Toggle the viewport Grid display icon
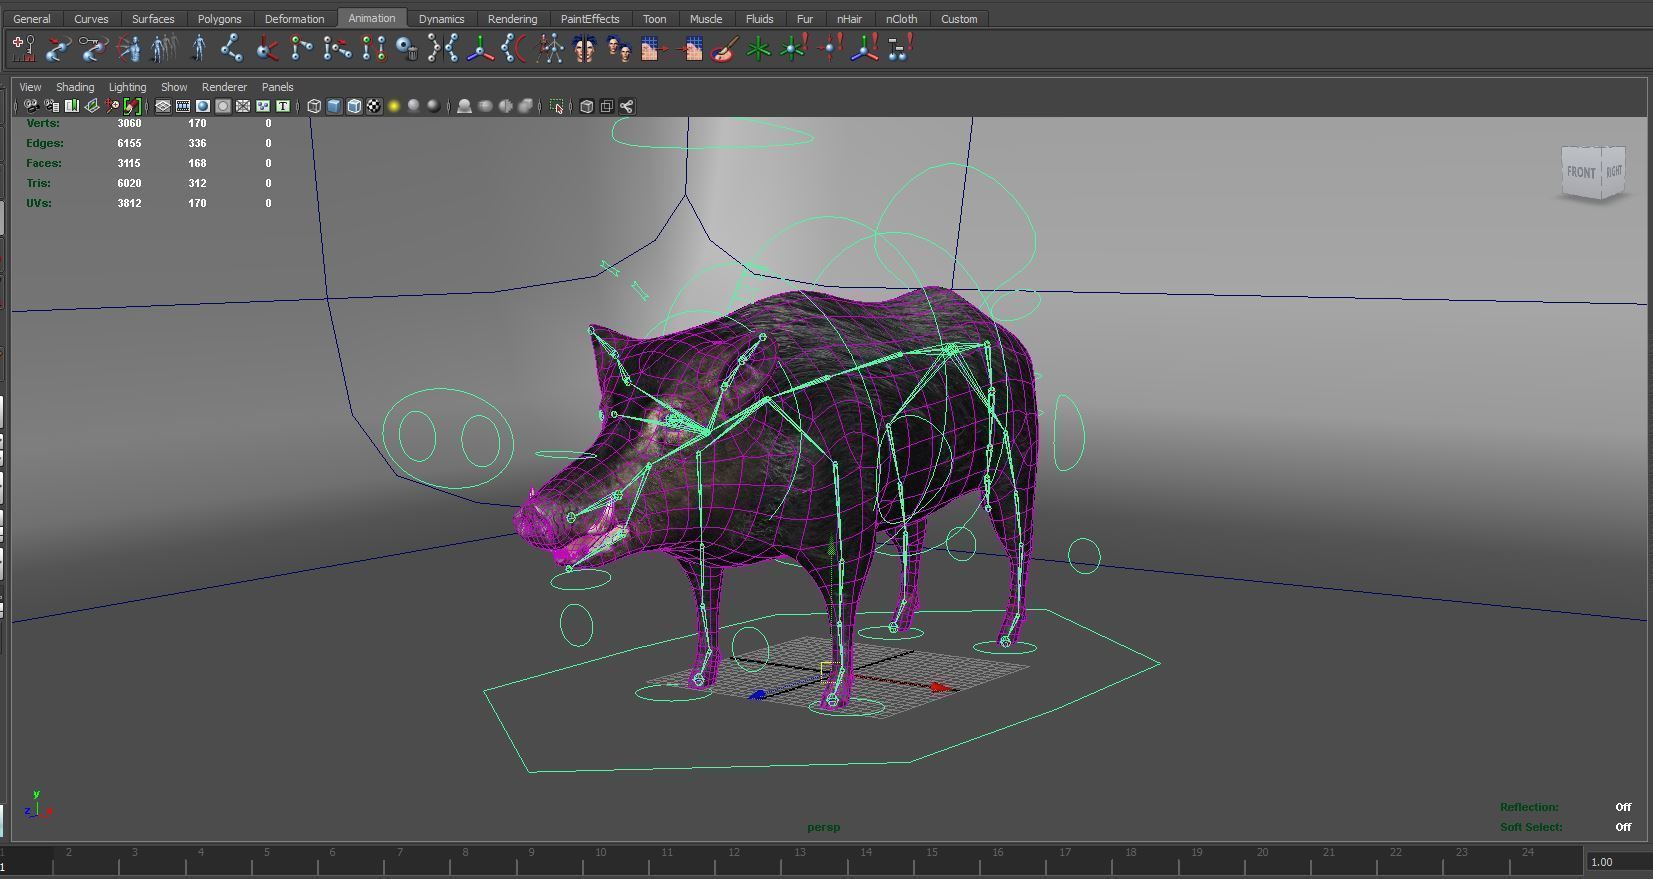 (x=163, y=106)
